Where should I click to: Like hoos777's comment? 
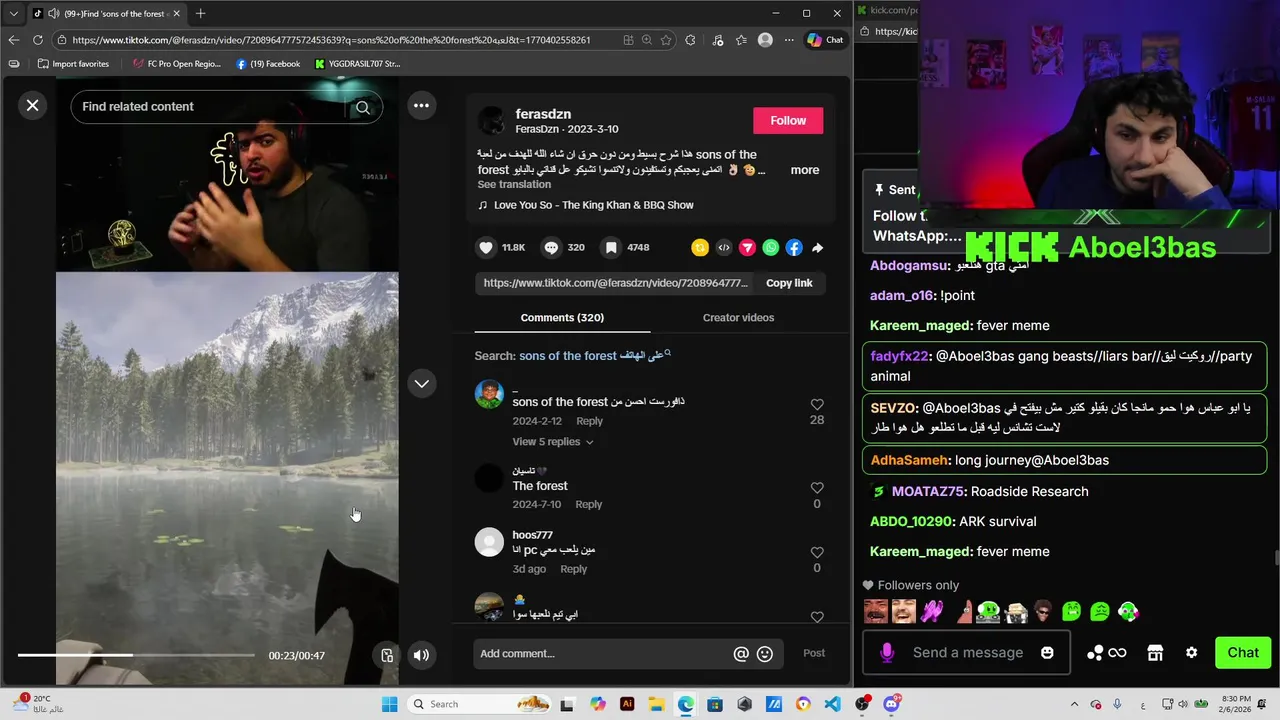tap(817, 552)
